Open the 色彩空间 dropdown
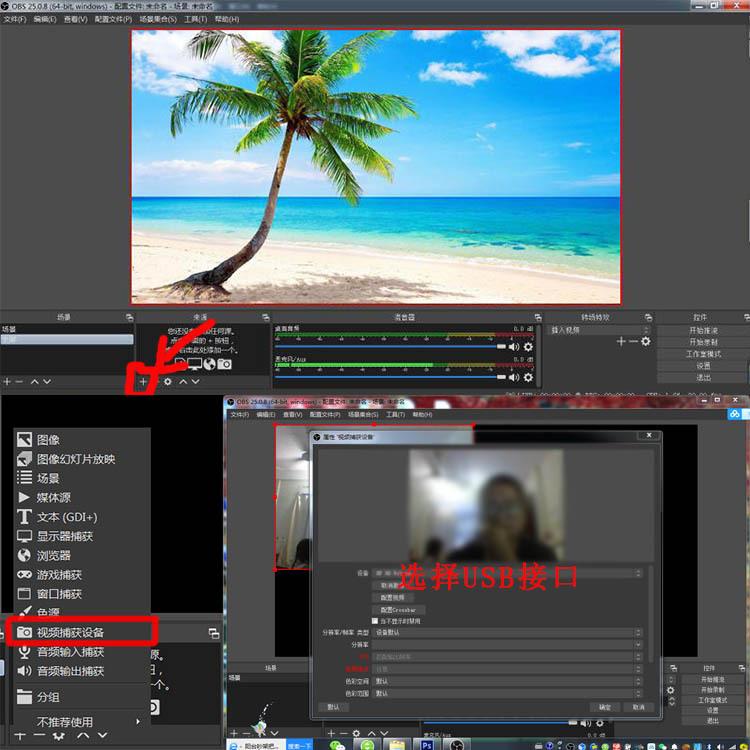This screenshot has width=750, height=750. 507,681
